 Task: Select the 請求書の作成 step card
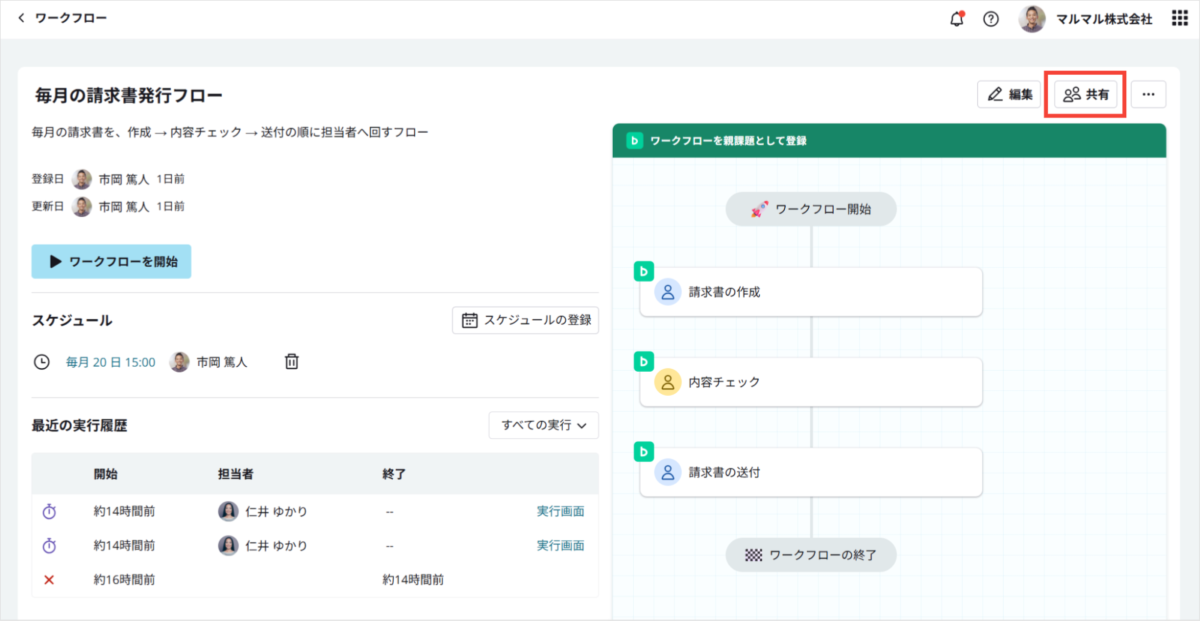pos(811,292)
